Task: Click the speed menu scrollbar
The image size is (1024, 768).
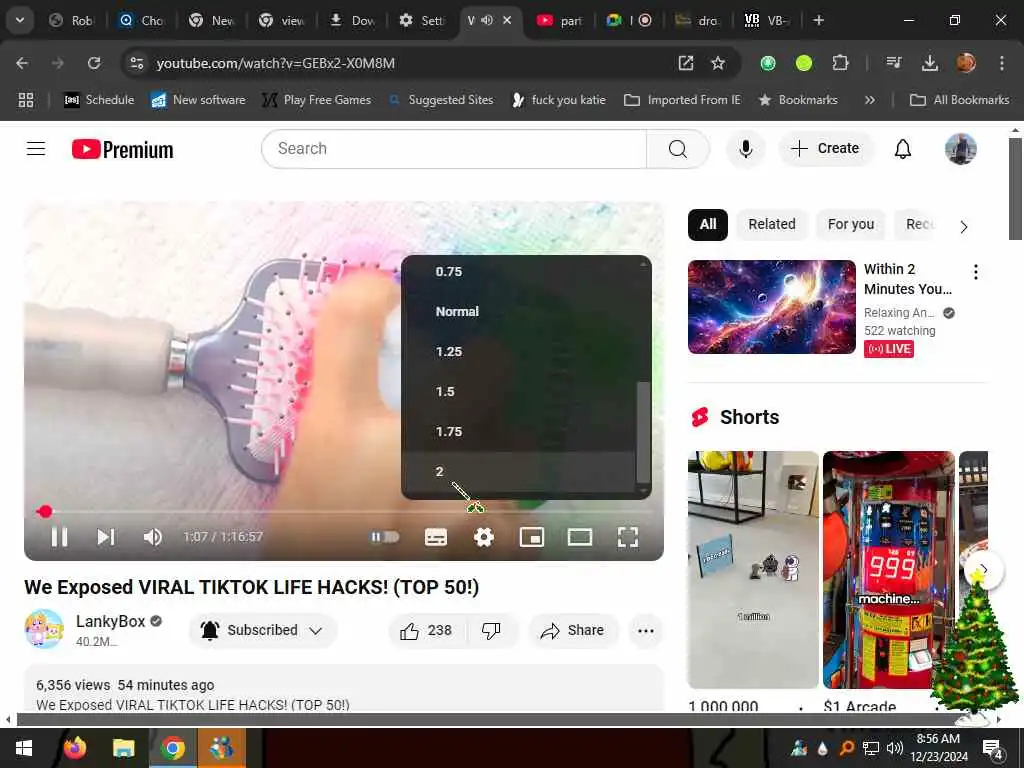Action: (x=643, y=432)
